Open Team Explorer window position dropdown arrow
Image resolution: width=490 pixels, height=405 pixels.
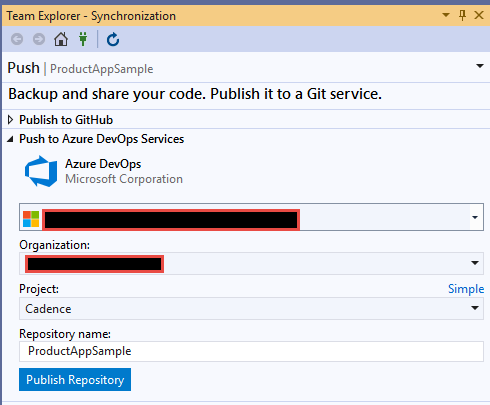[446, 15]
